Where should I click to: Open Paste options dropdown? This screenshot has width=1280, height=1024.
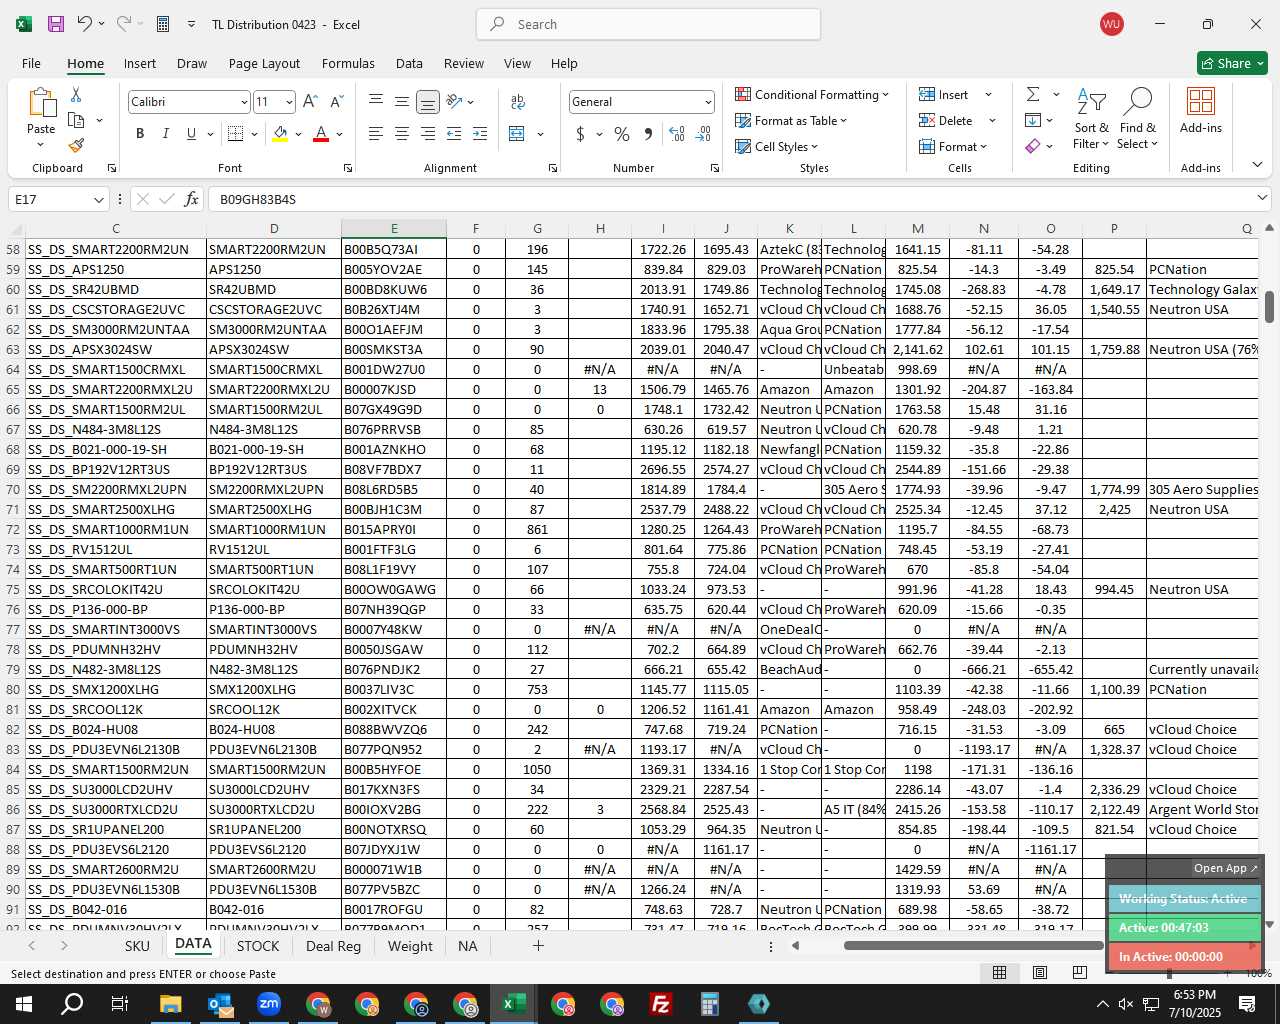41,145
